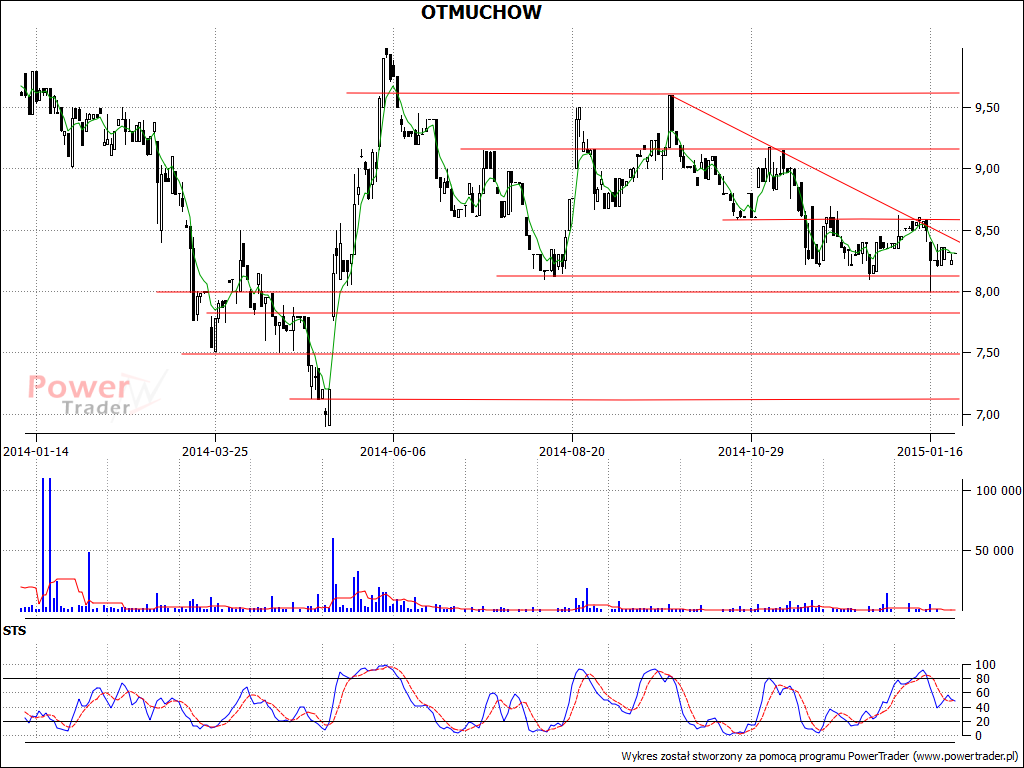Click the 7,50 price axis label
This screenshot has width=1024, height=768.
point(987,353)
